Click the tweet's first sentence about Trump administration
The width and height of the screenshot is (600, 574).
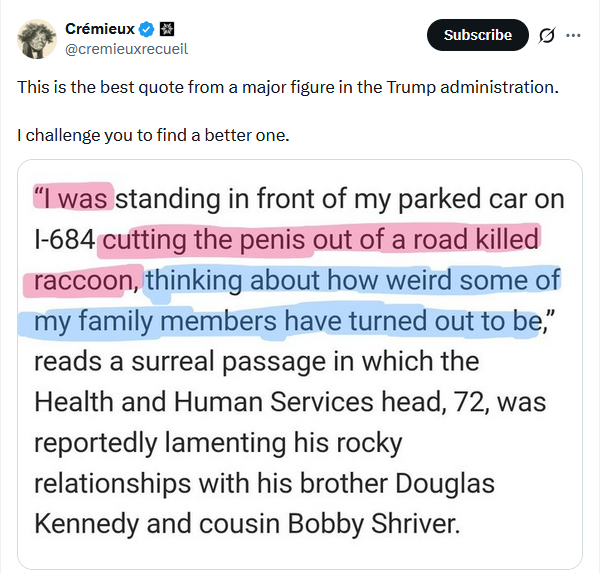[288, 87]
